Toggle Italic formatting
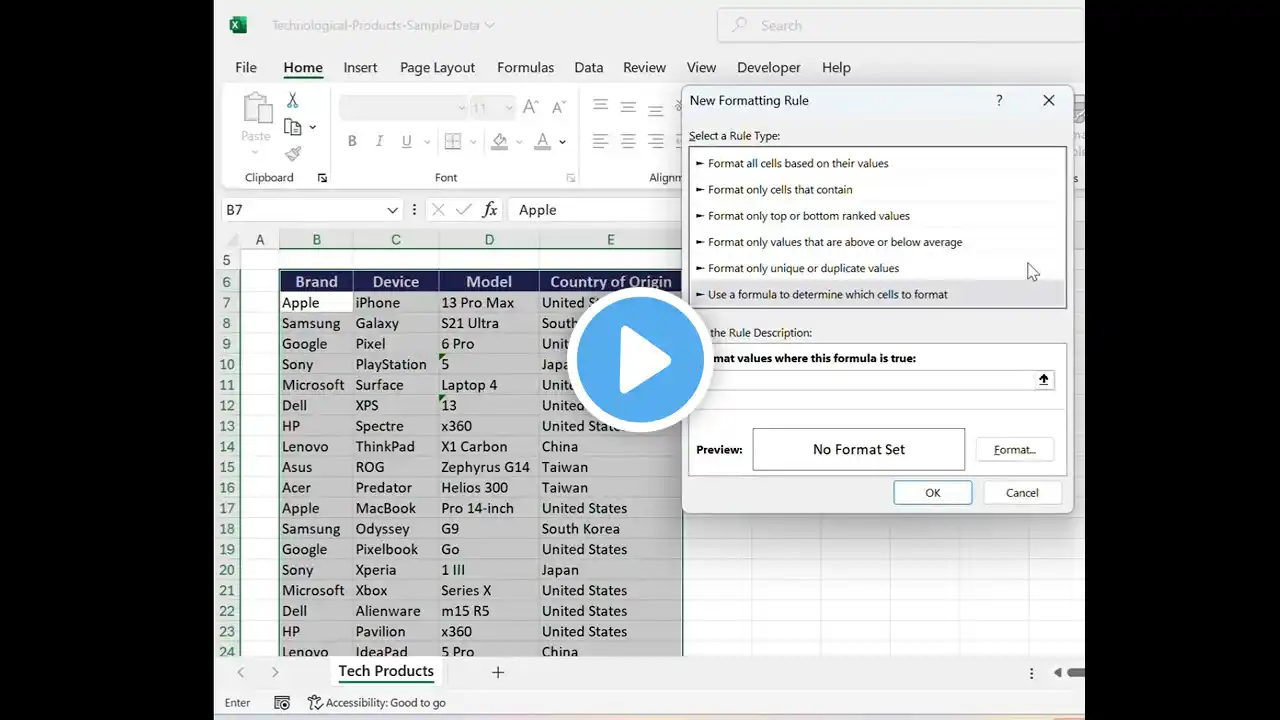 point(379,142)
